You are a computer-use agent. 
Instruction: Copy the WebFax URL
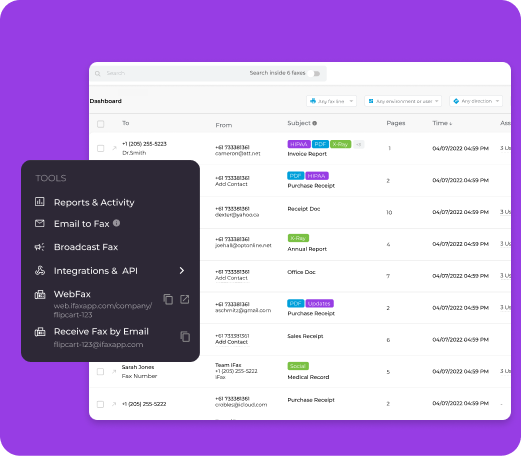[x=168, y=299]
